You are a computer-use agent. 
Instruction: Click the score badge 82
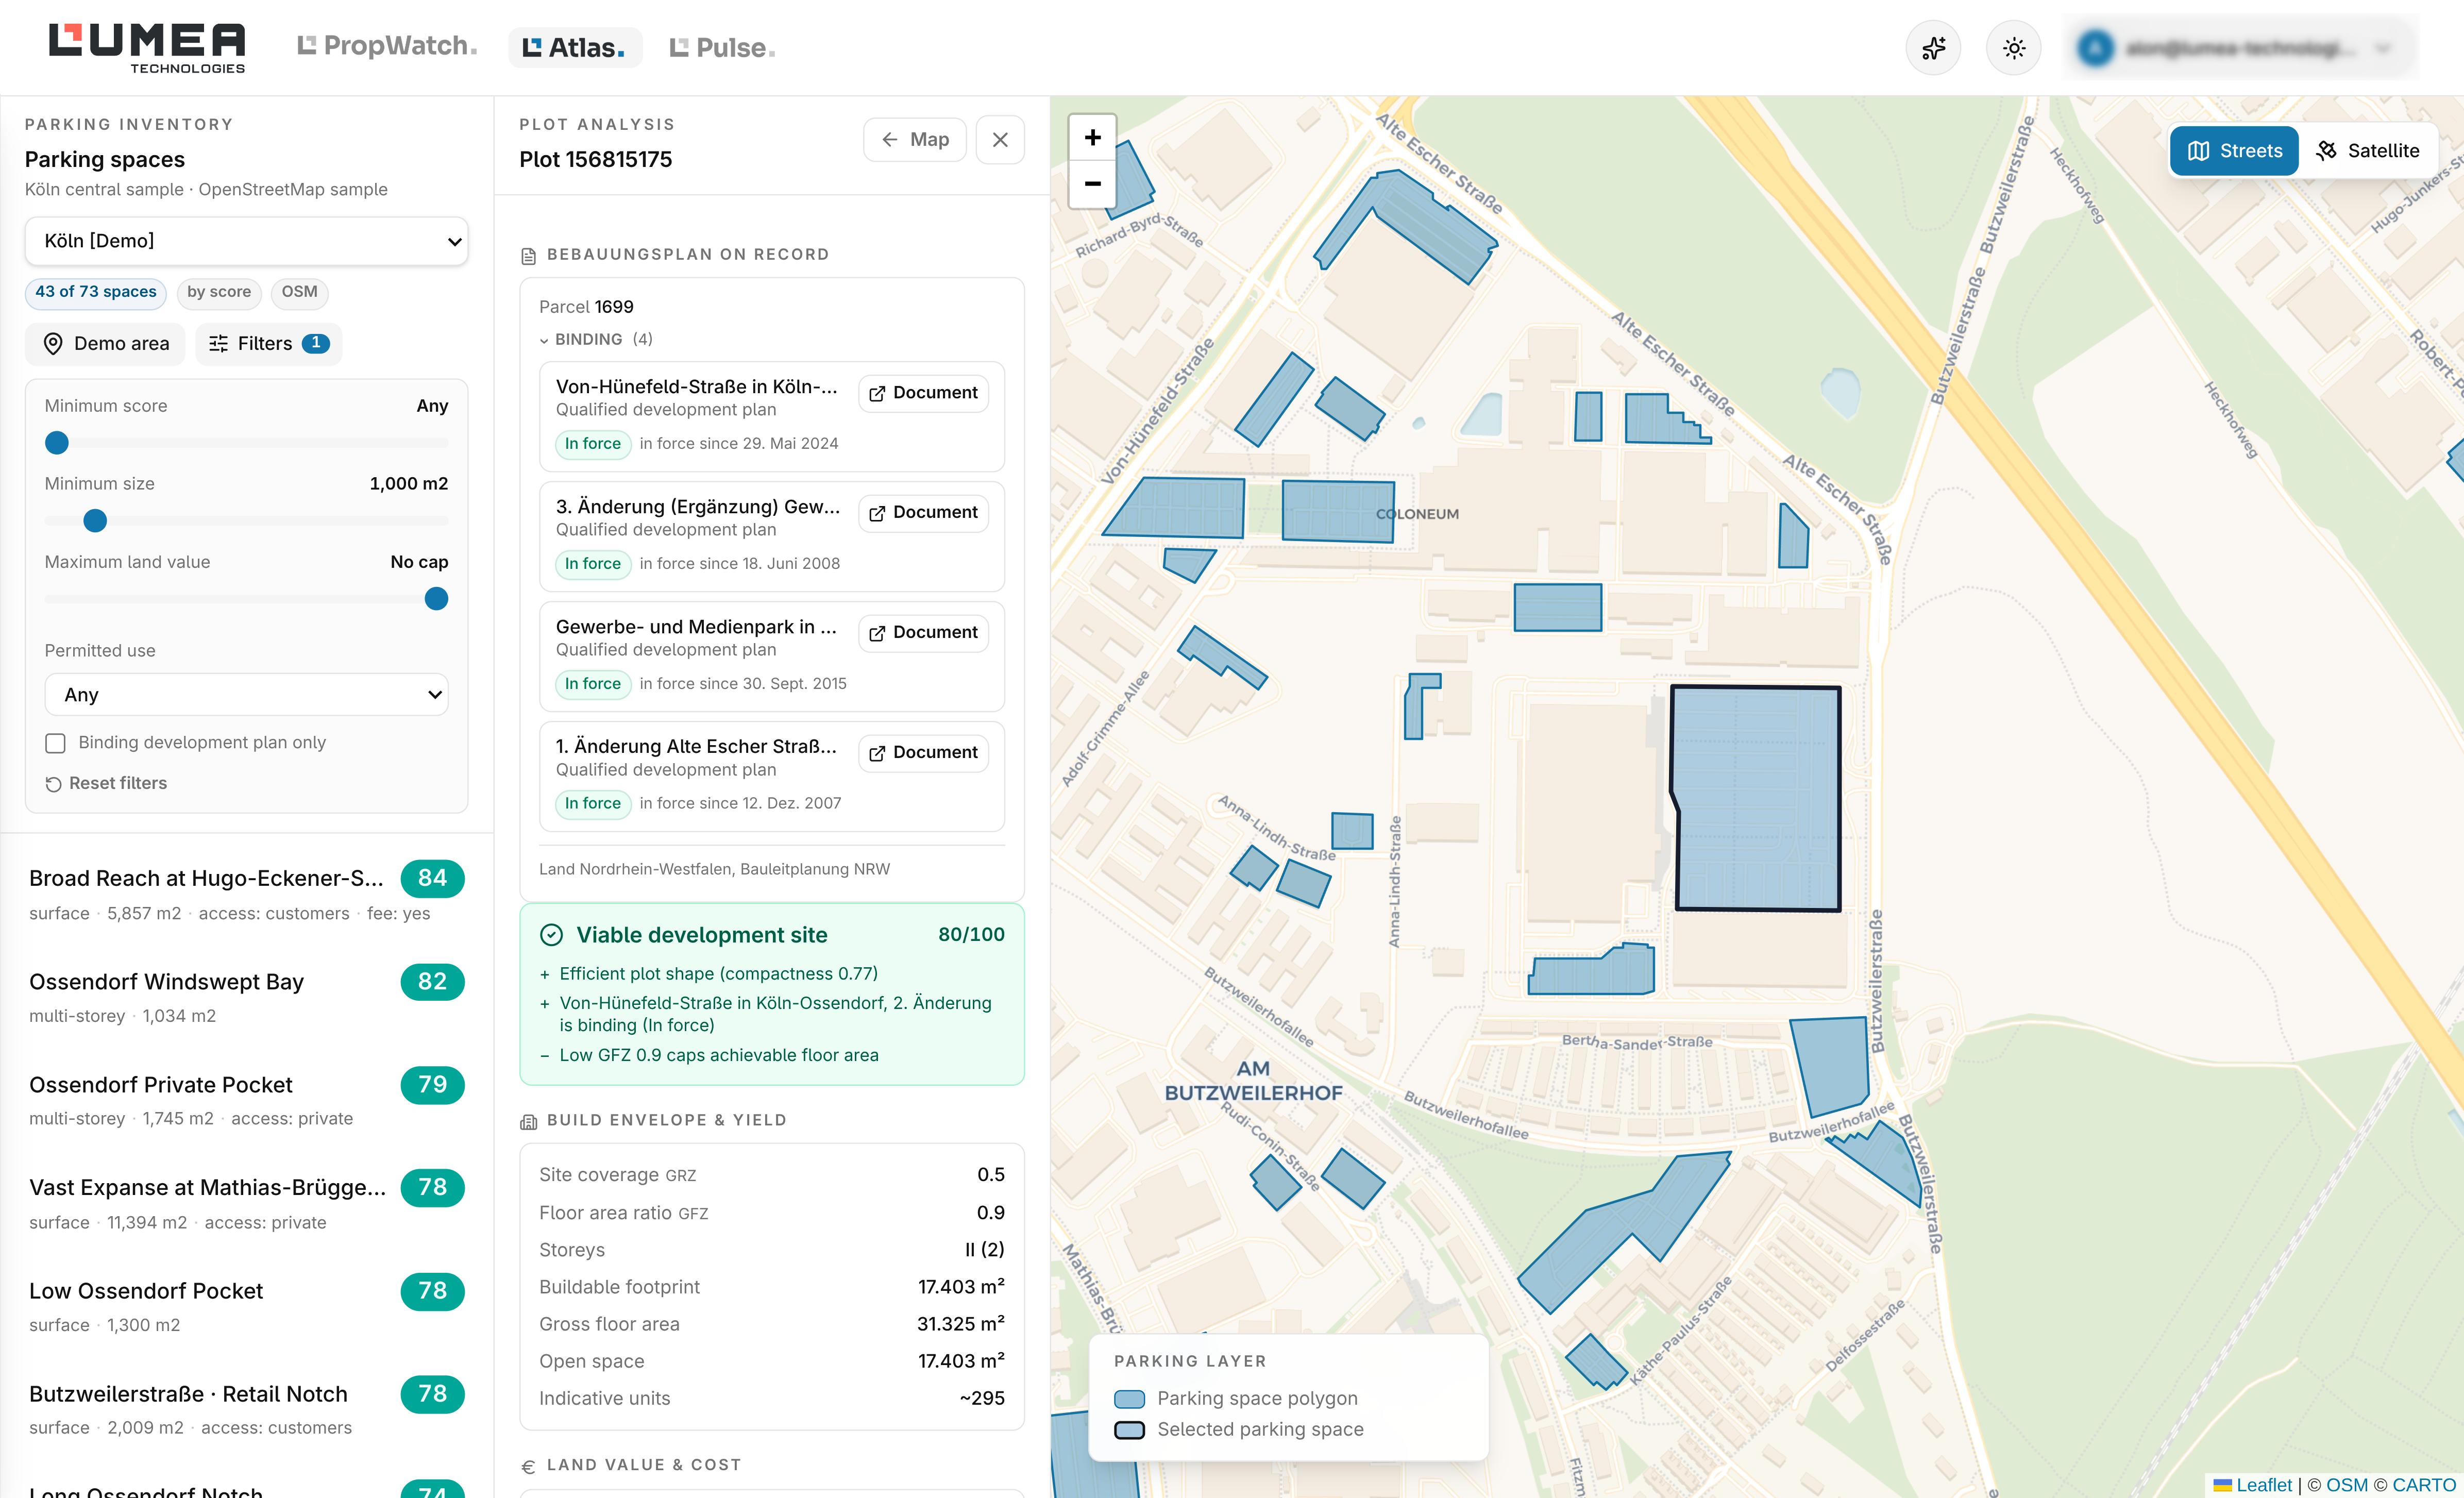pos(432,982)
